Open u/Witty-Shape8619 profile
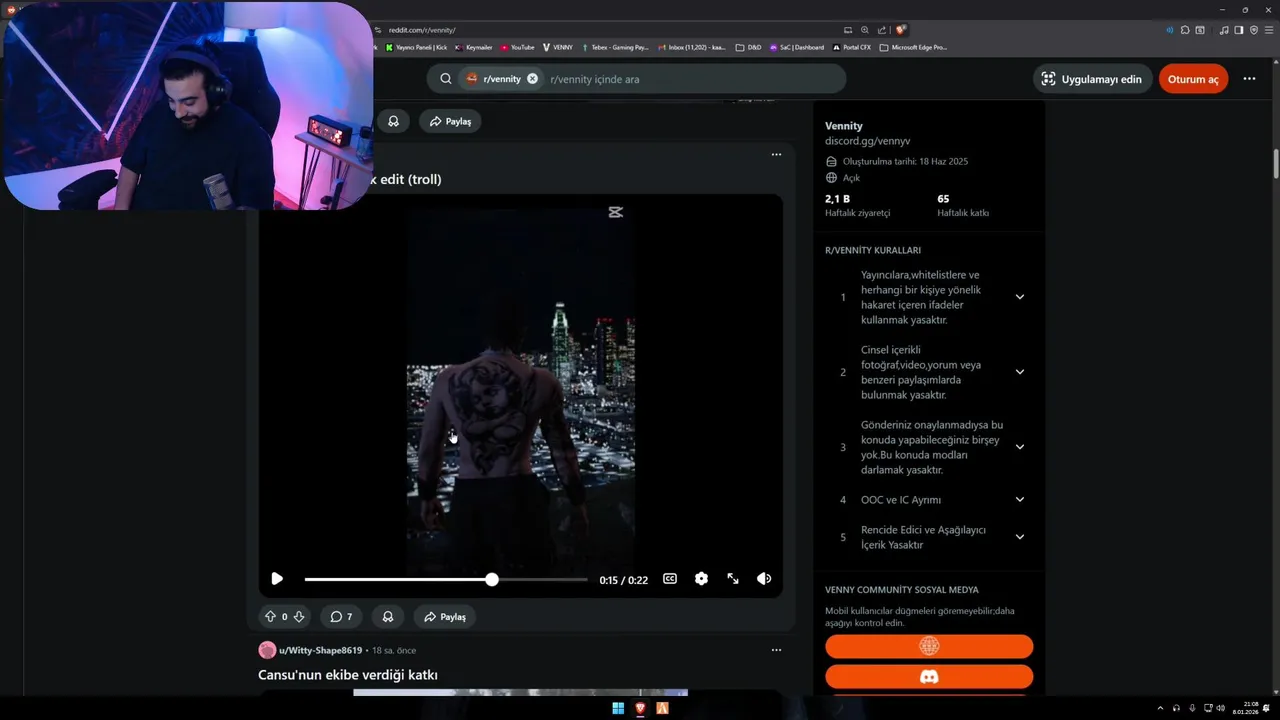 pyautogui.click(x=320, y=650)
